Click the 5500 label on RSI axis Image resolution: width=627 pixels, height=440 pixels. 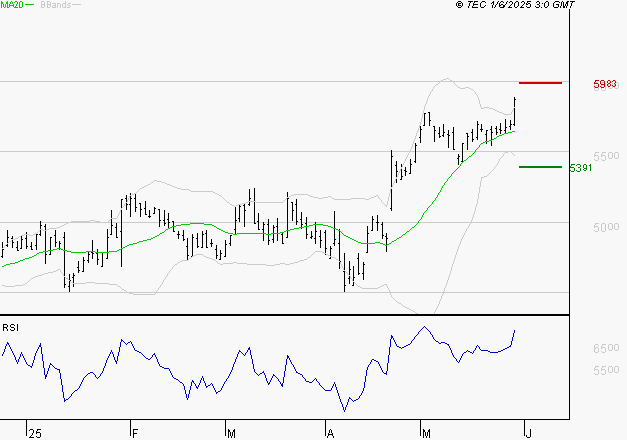pyautogui.click(x=608, y=371)
